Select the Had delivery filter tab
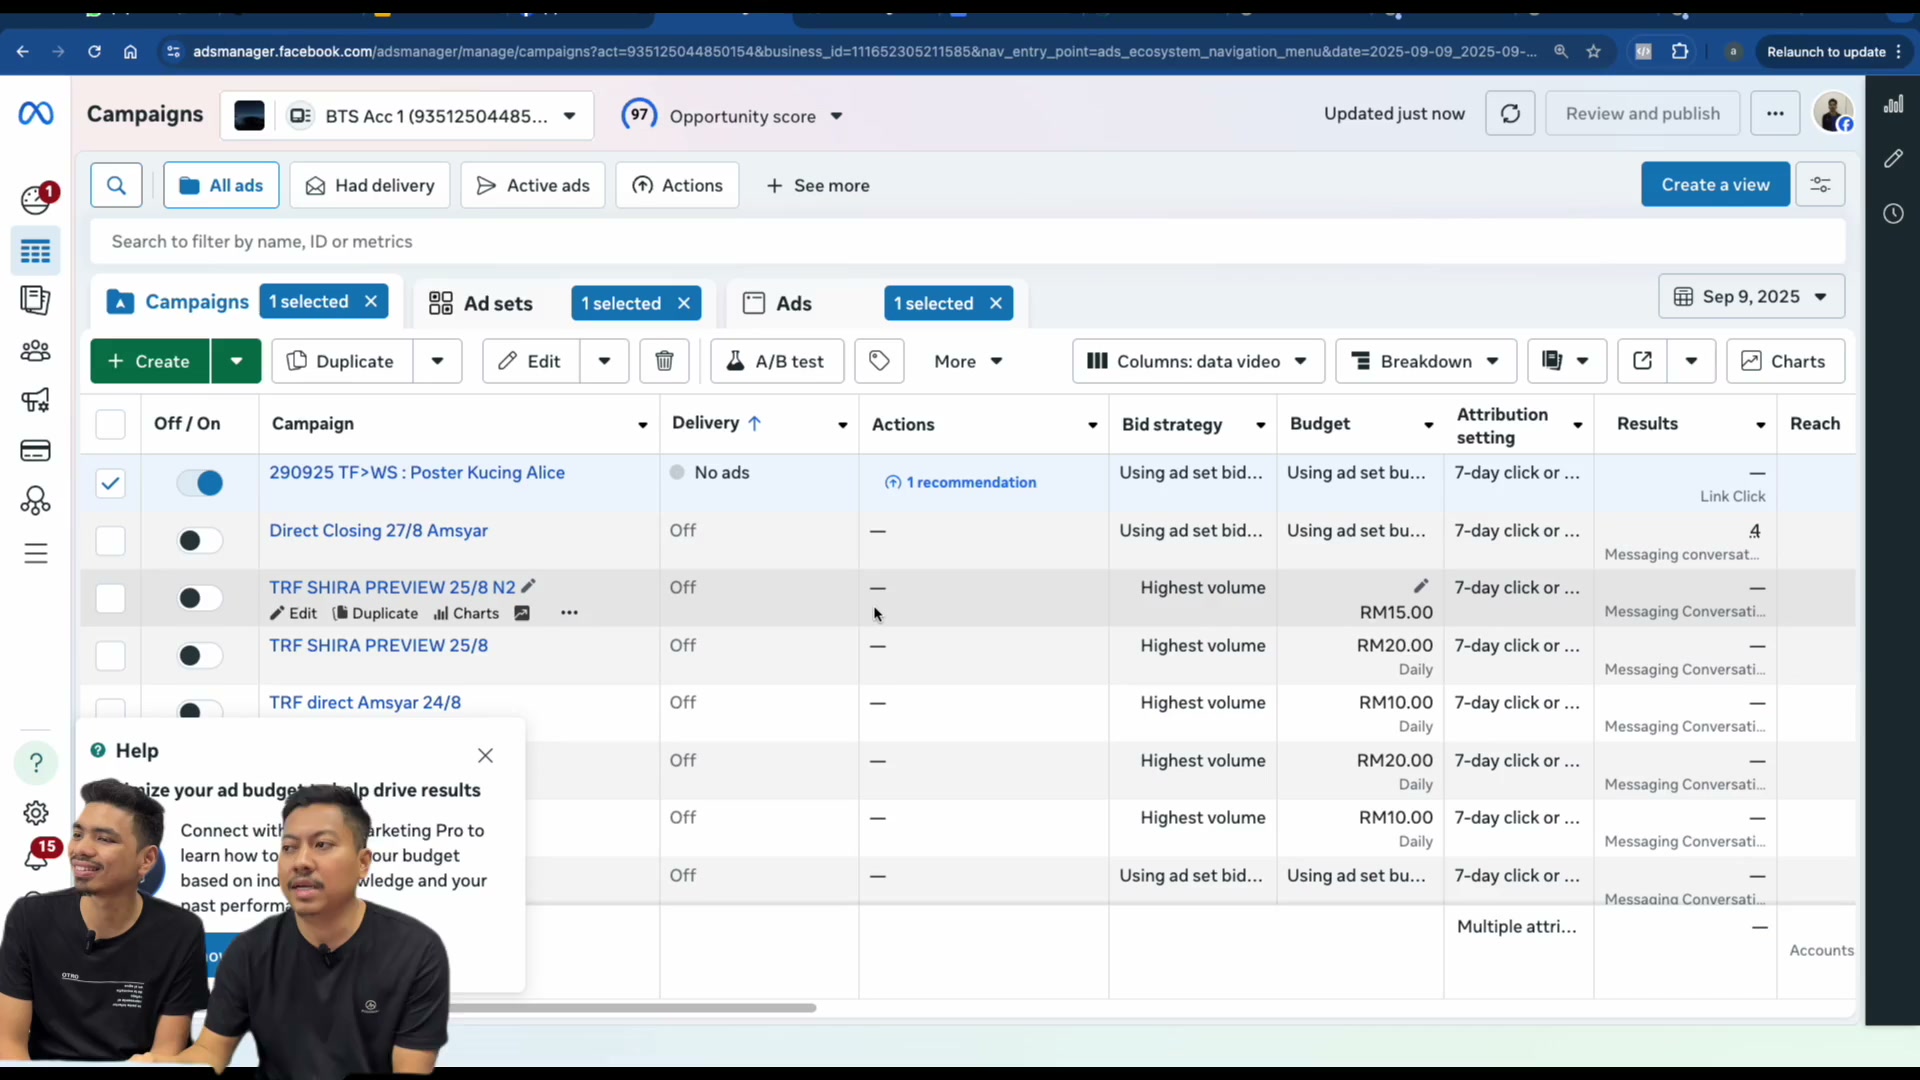1920x1080 pixels. 370,185
